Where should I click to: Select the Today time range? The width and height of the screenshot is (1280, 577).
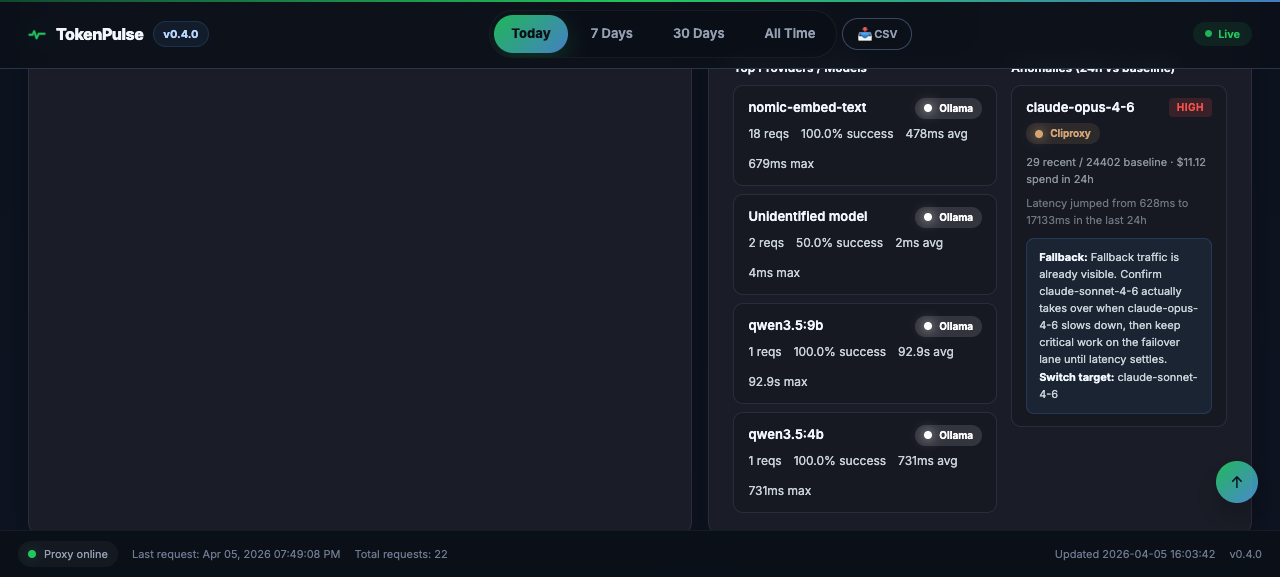[530, 33]
